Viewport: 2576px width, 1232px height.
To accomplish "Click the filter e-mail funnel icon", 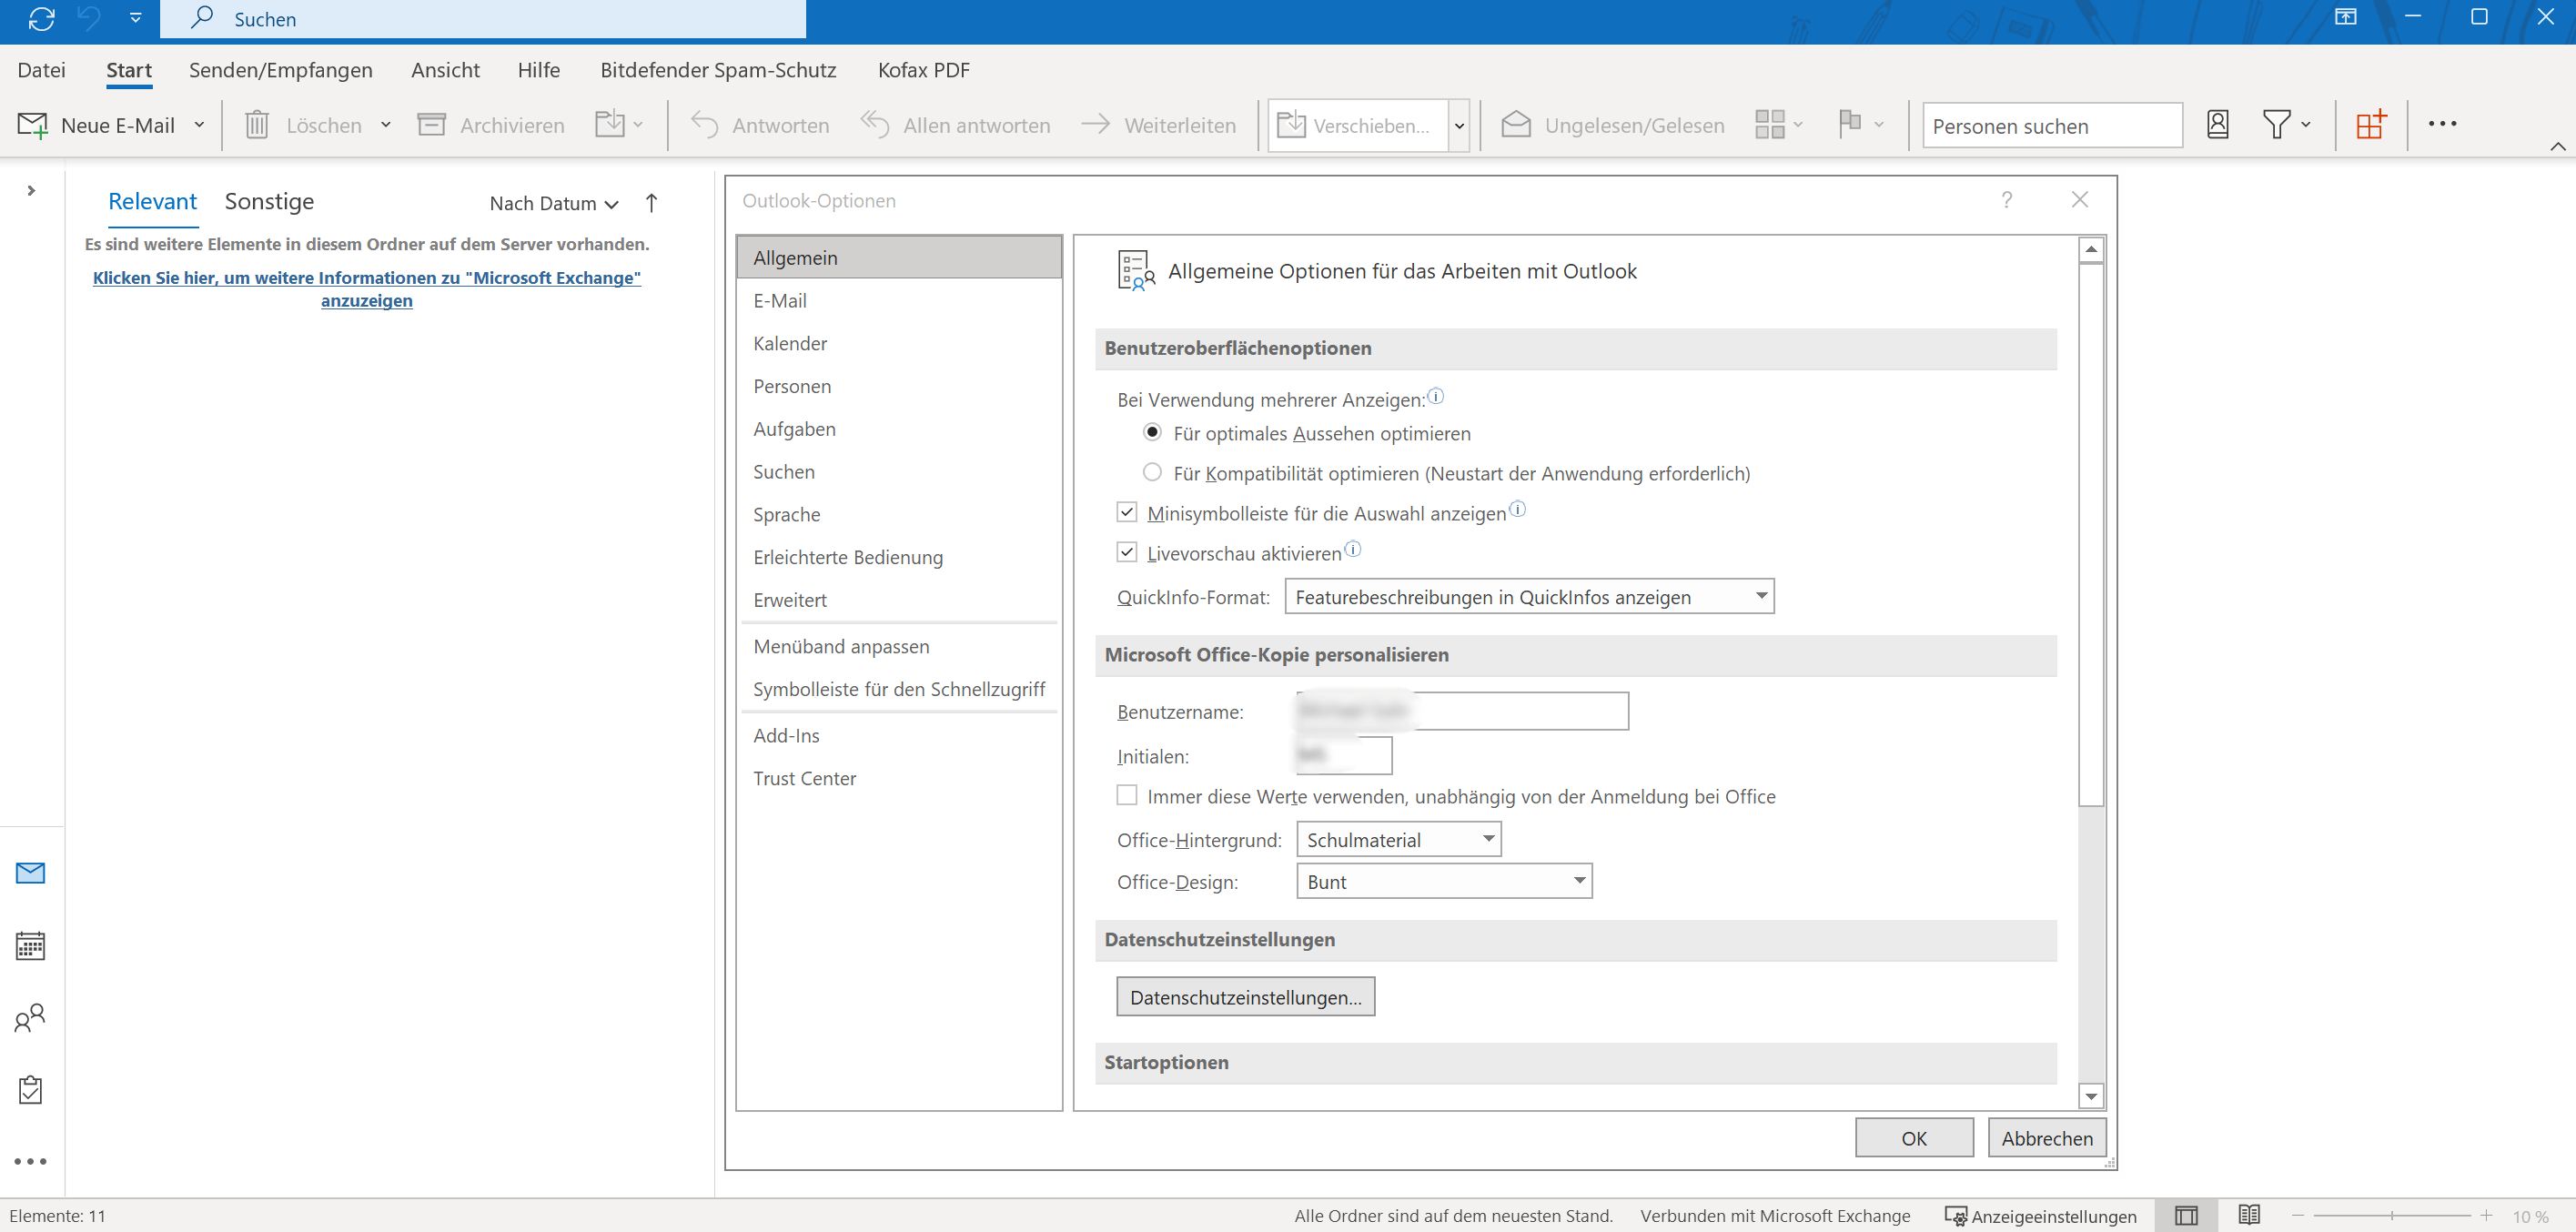I will (2276, 124).
